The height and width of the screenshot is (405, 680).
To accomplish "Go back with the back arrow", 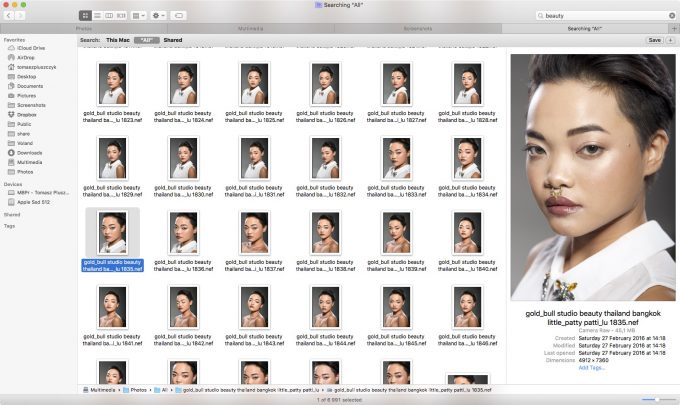I will tap(9, 16).
